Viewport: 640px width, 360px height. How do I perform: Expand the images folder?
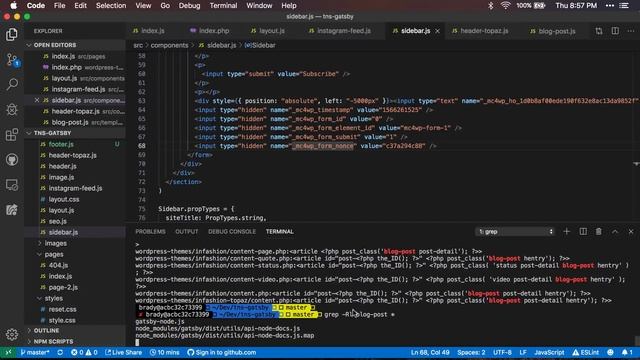(56, 243)
